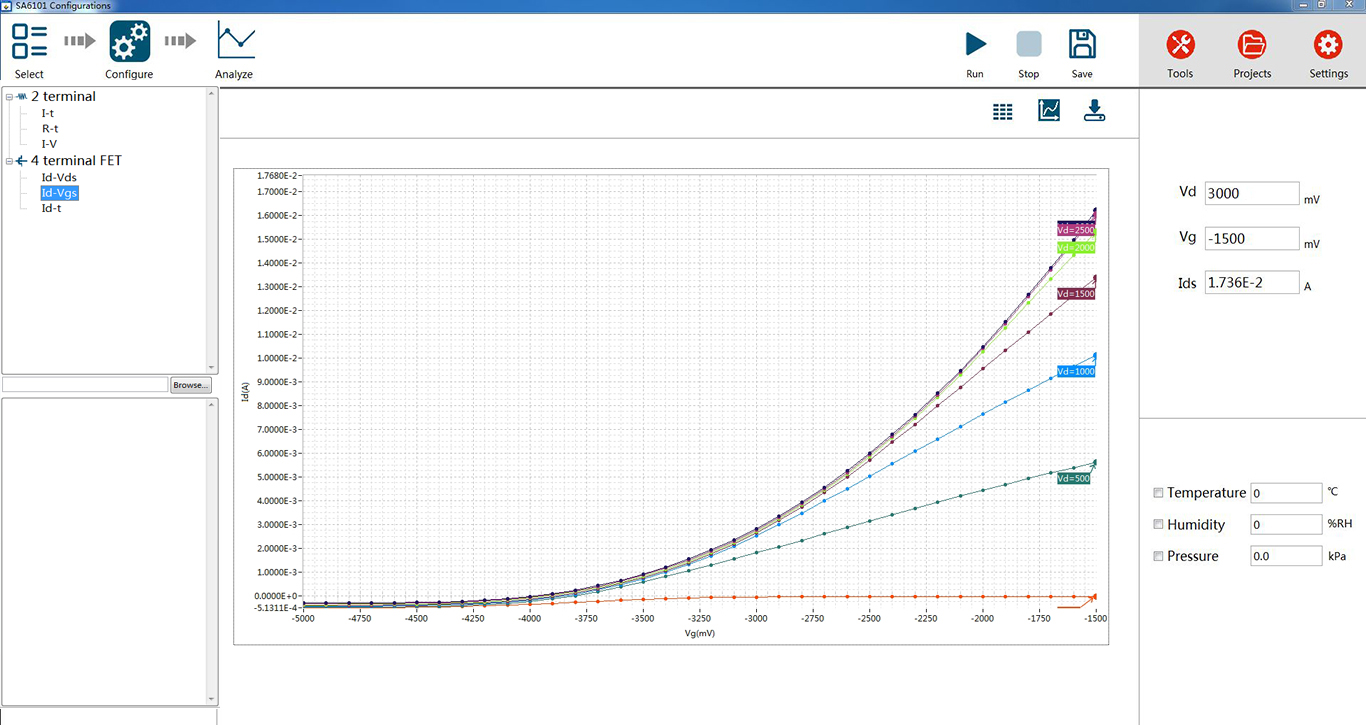Click the Id(A) axis title

coord(245,393)
